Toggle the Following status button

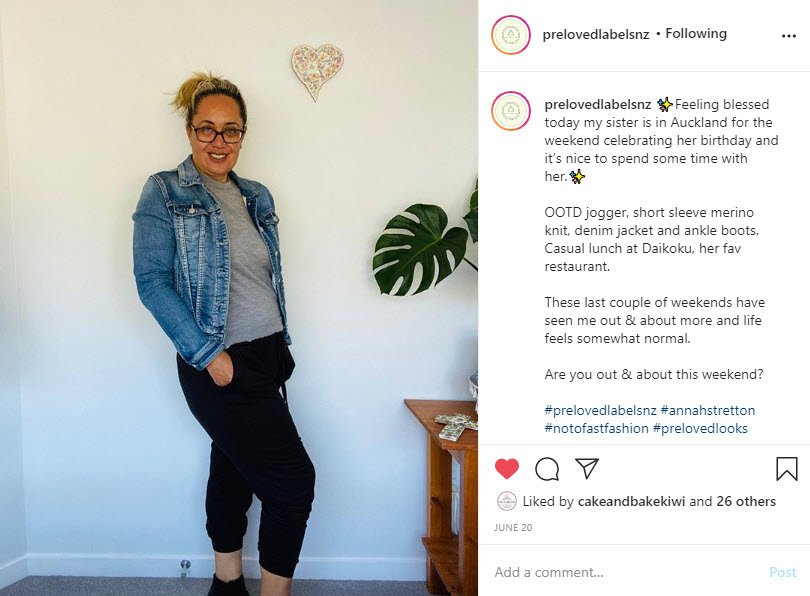[696, 34]
